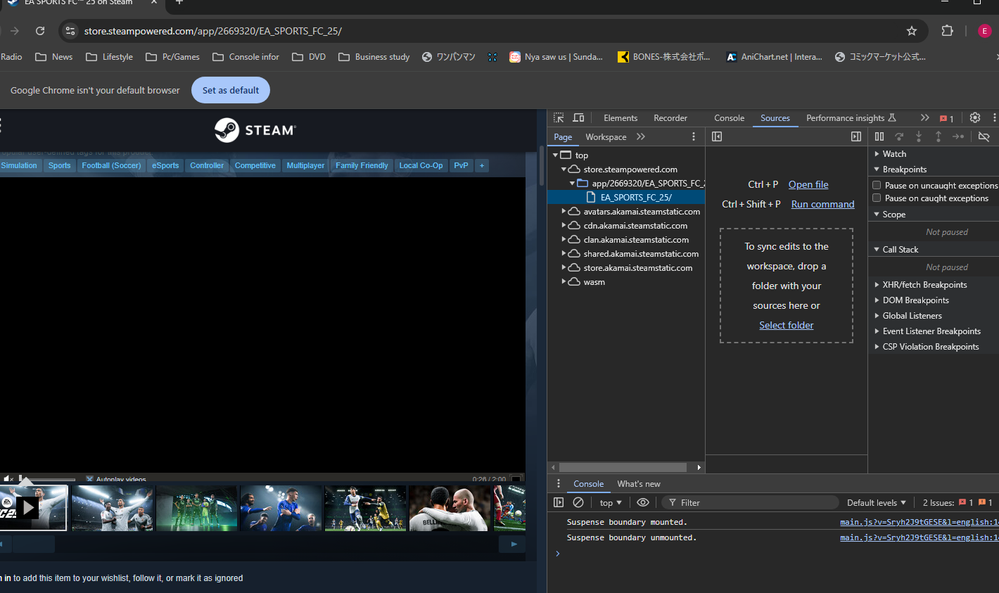Click the Select folder link
Viewport: 999px width, 593px height.
coord(786,325)
